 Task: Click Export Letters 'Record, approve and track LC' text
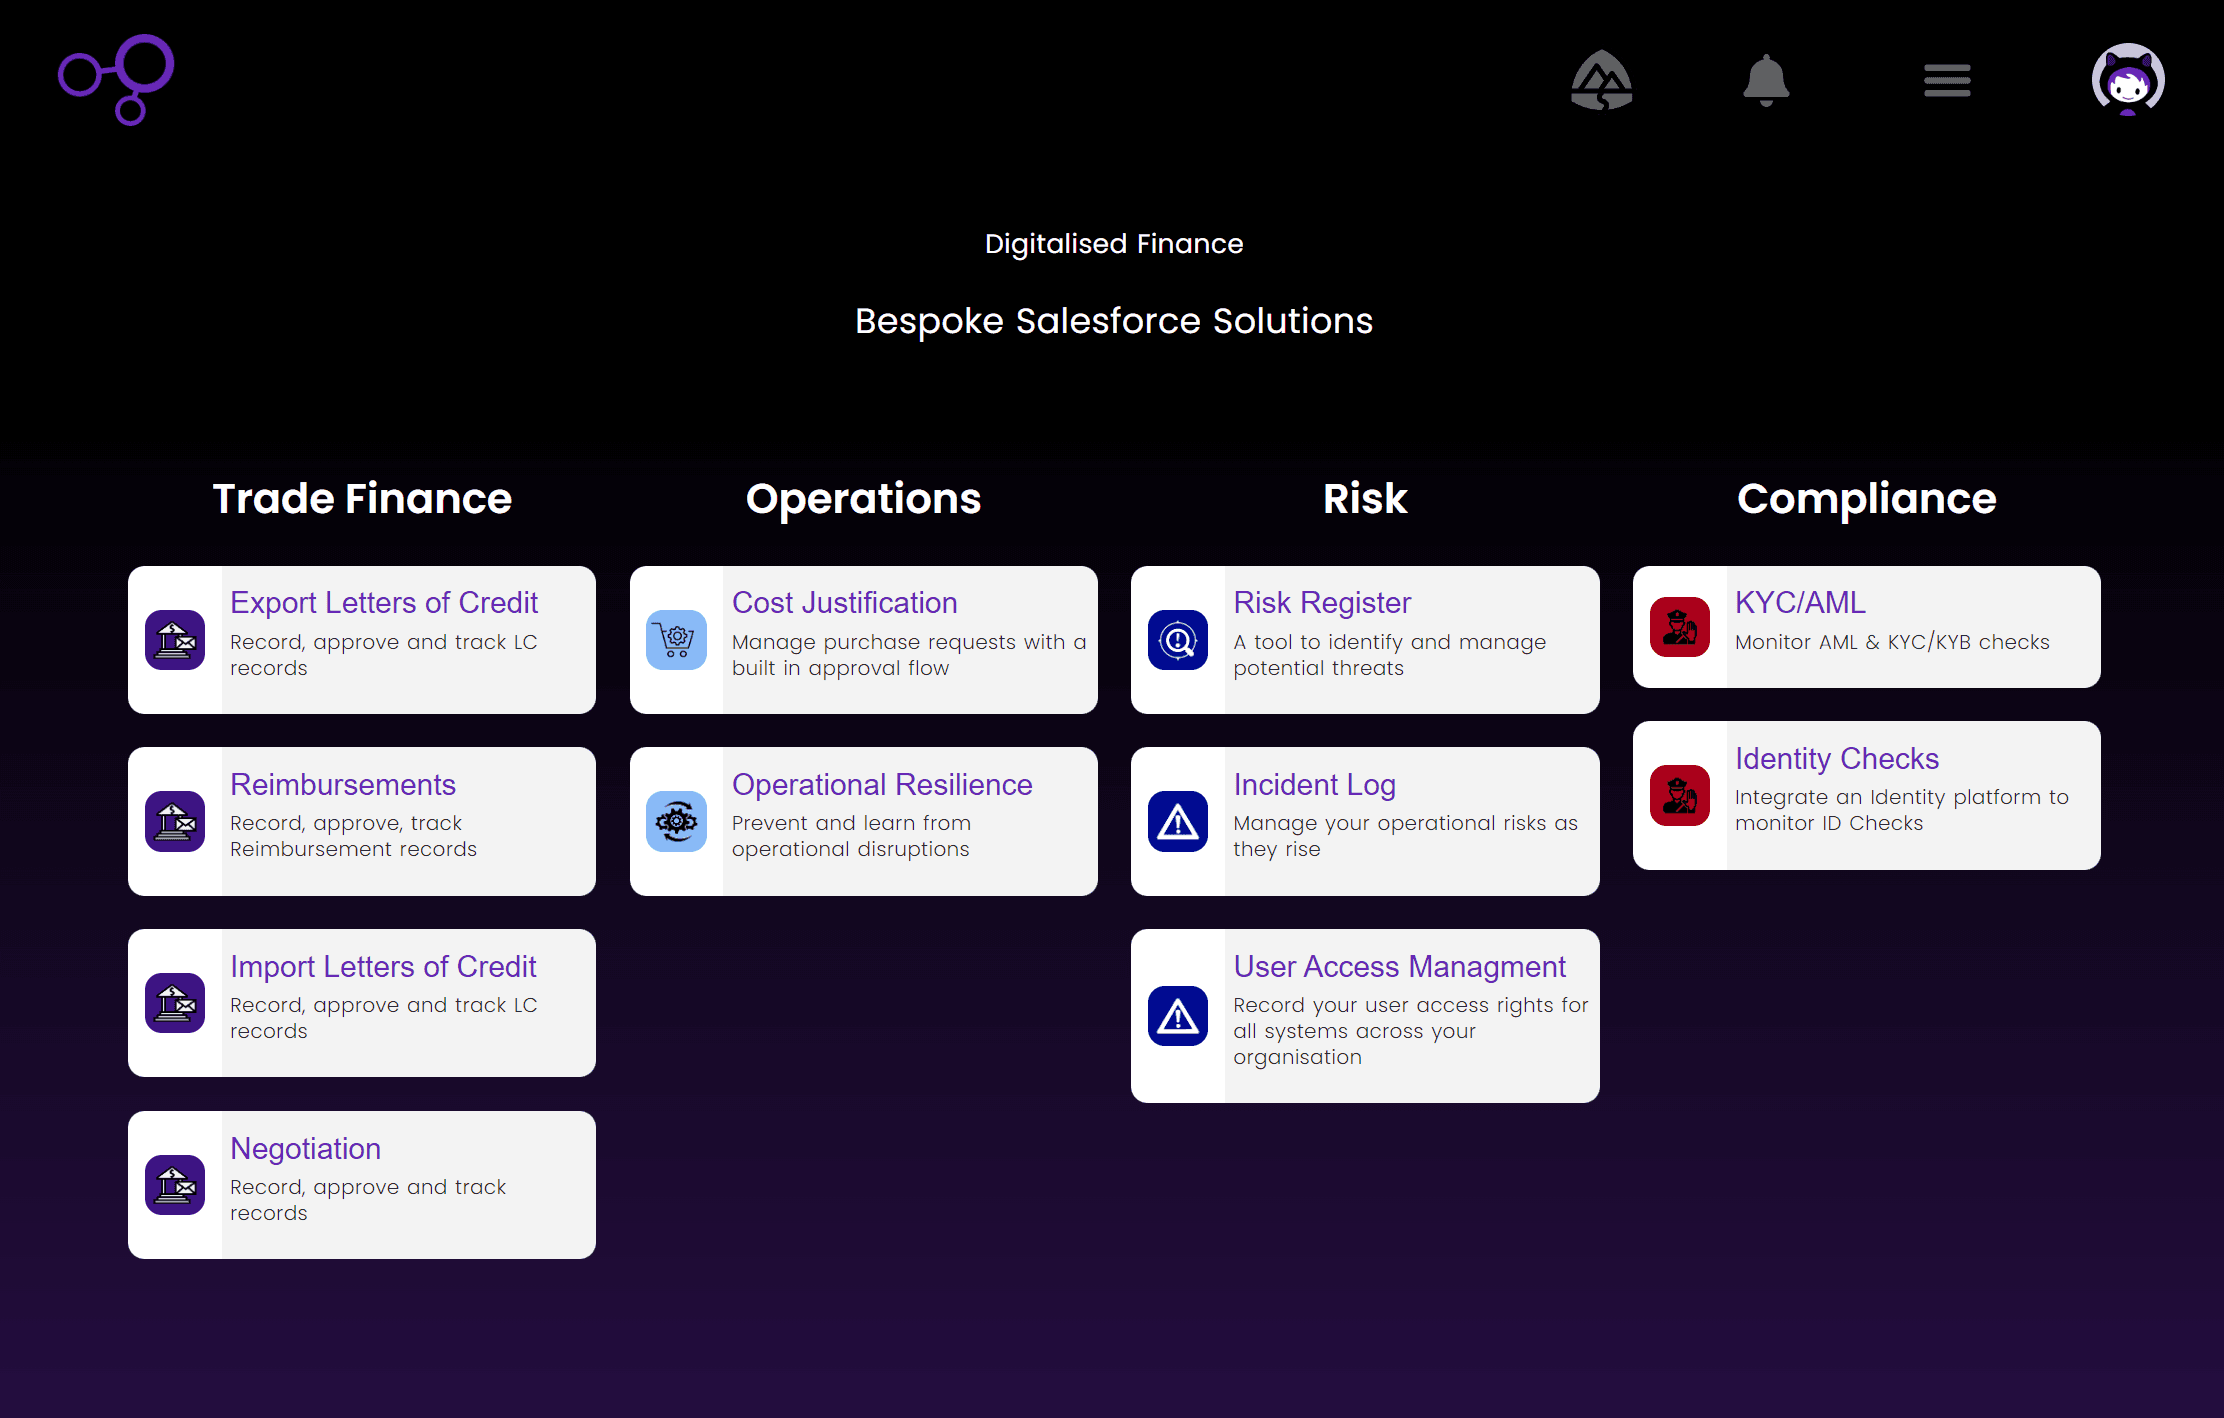click(x=384, y=655)
